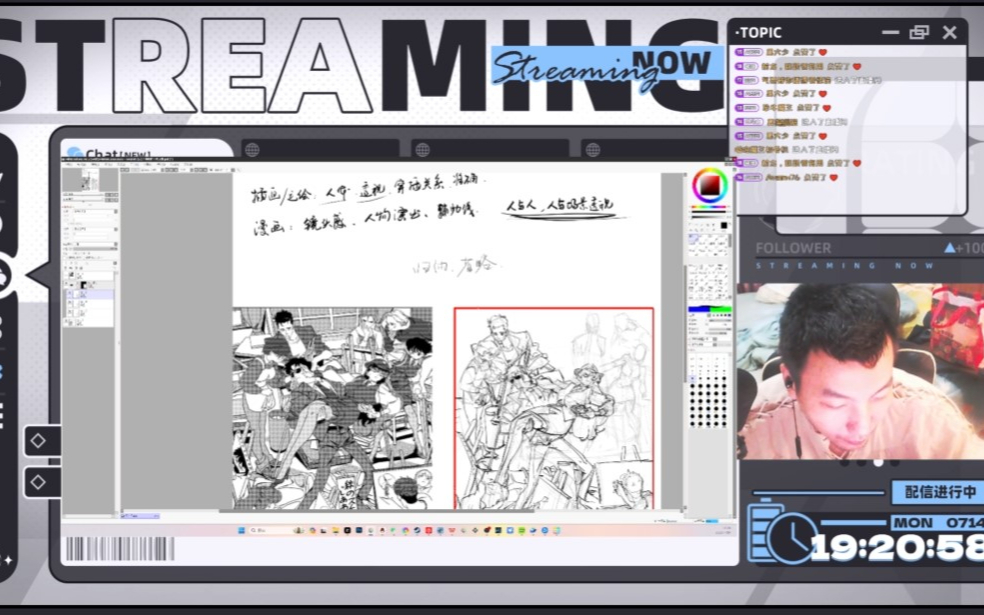Click the manga reference image on the canvas
This screenshot has width=984, height=615.
[x=332, y=408]
